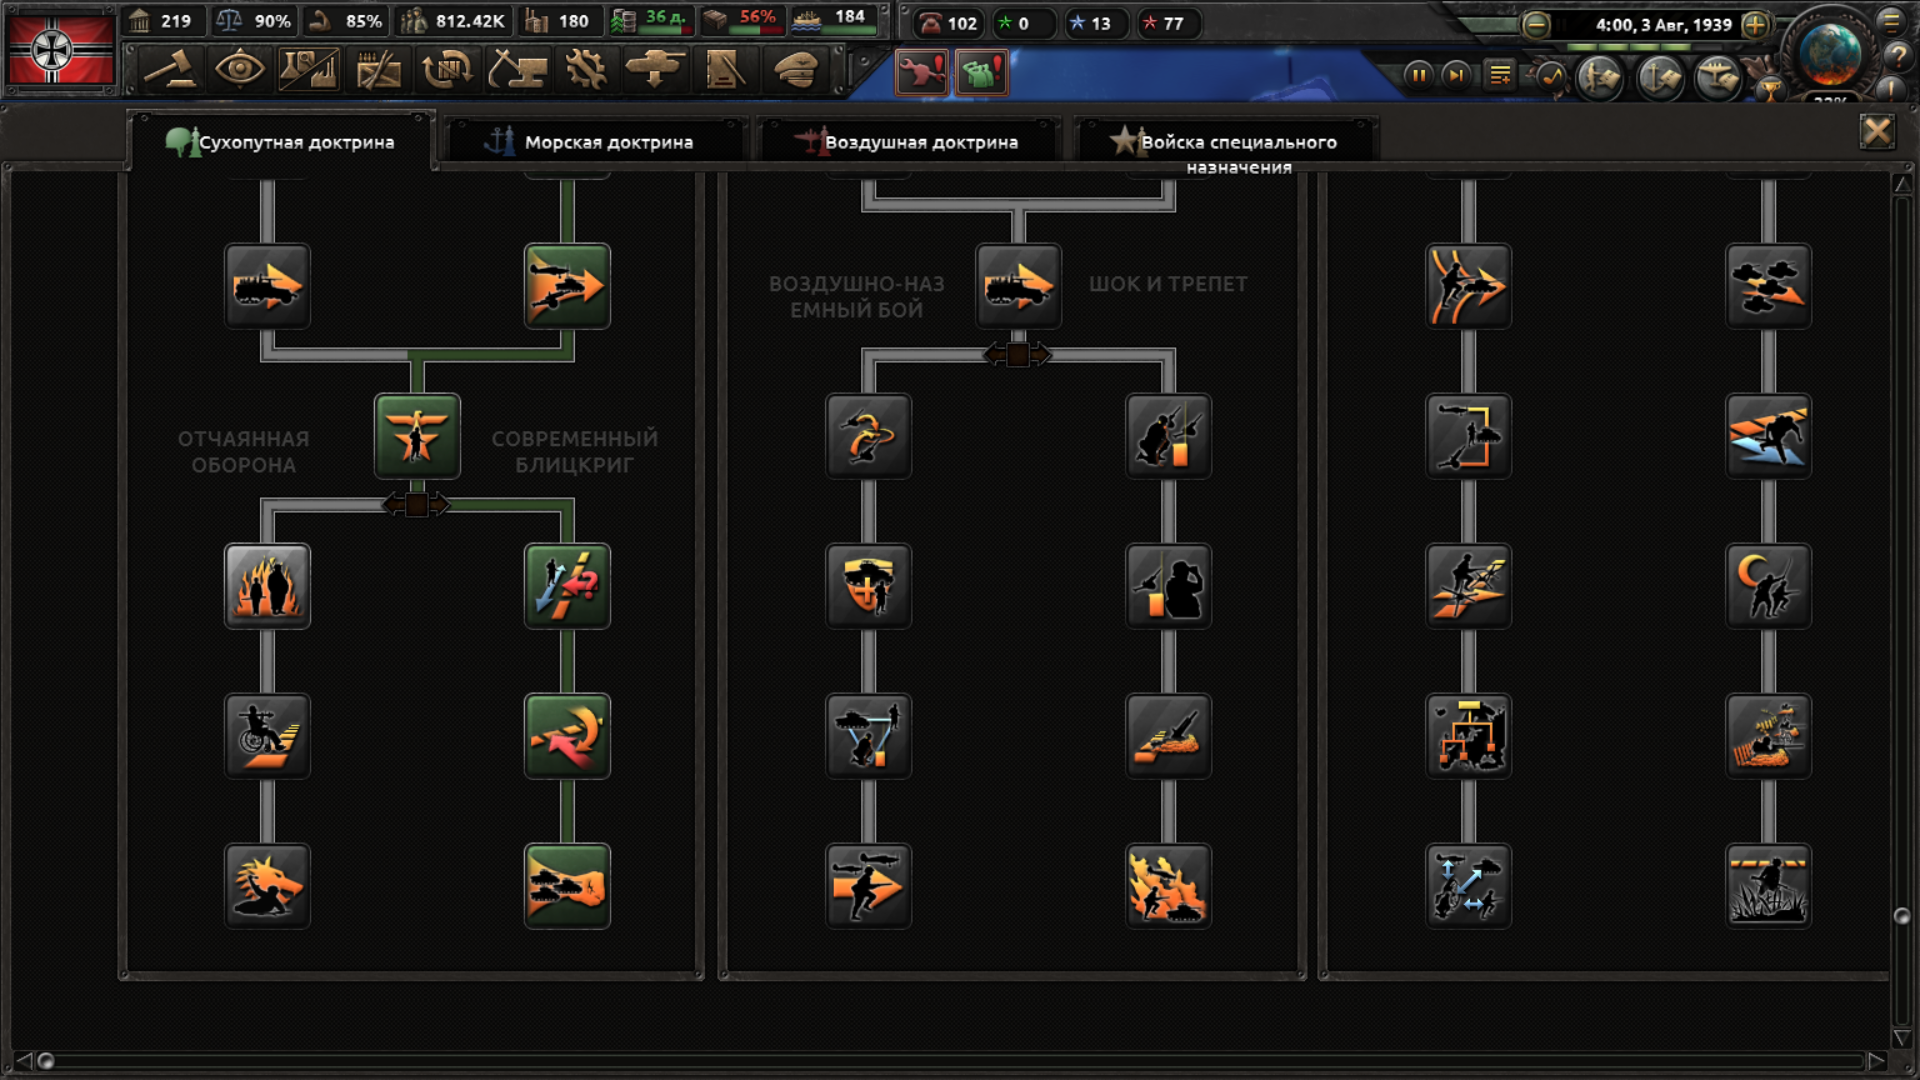Switch to the Воздушная доктрина tab
Viewport: 1920px width, 1080px height.
coord(908,142)
